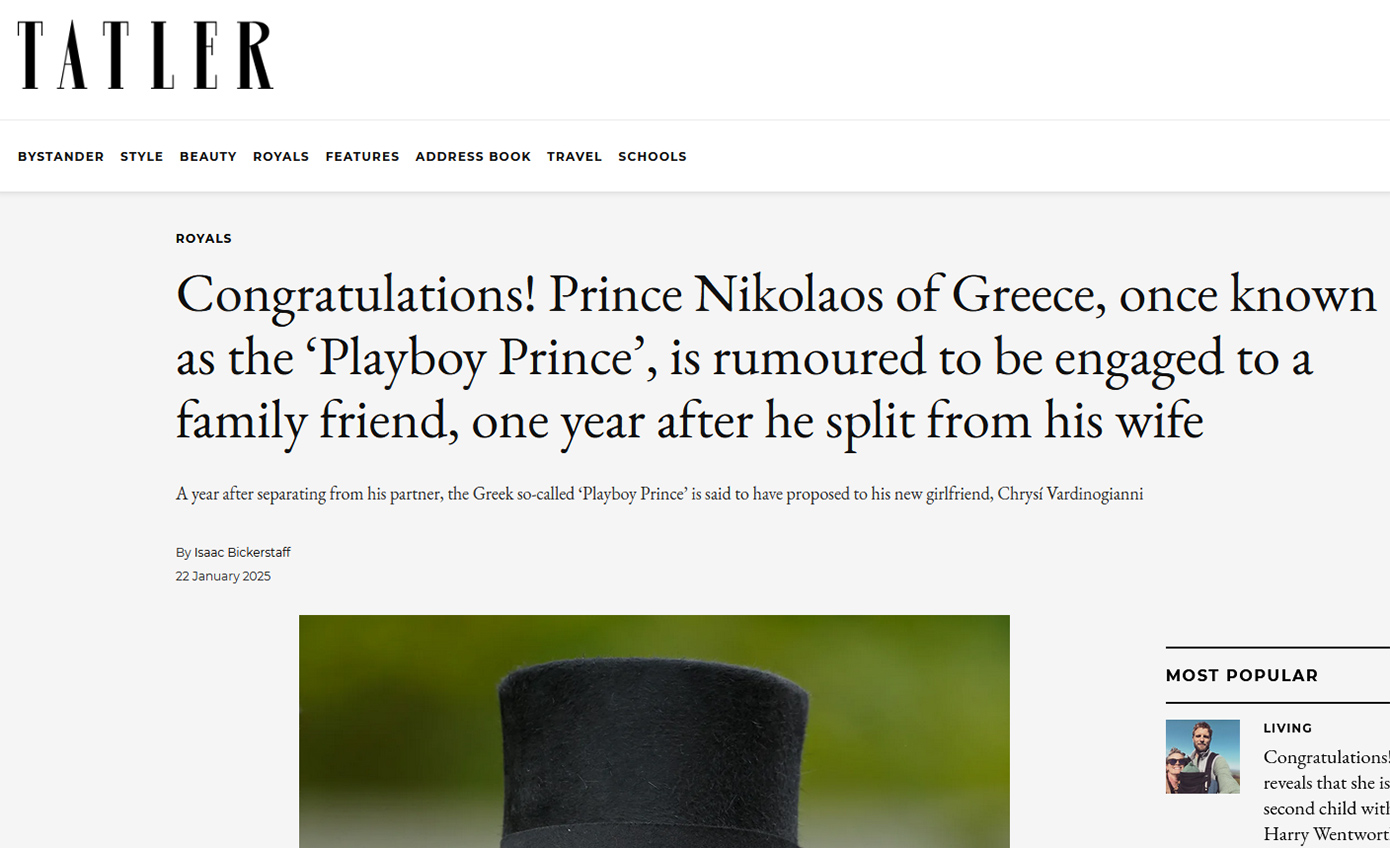Open the Bystander section
Viewport: 1390px width, 848px height.
(x=61, y=157)
